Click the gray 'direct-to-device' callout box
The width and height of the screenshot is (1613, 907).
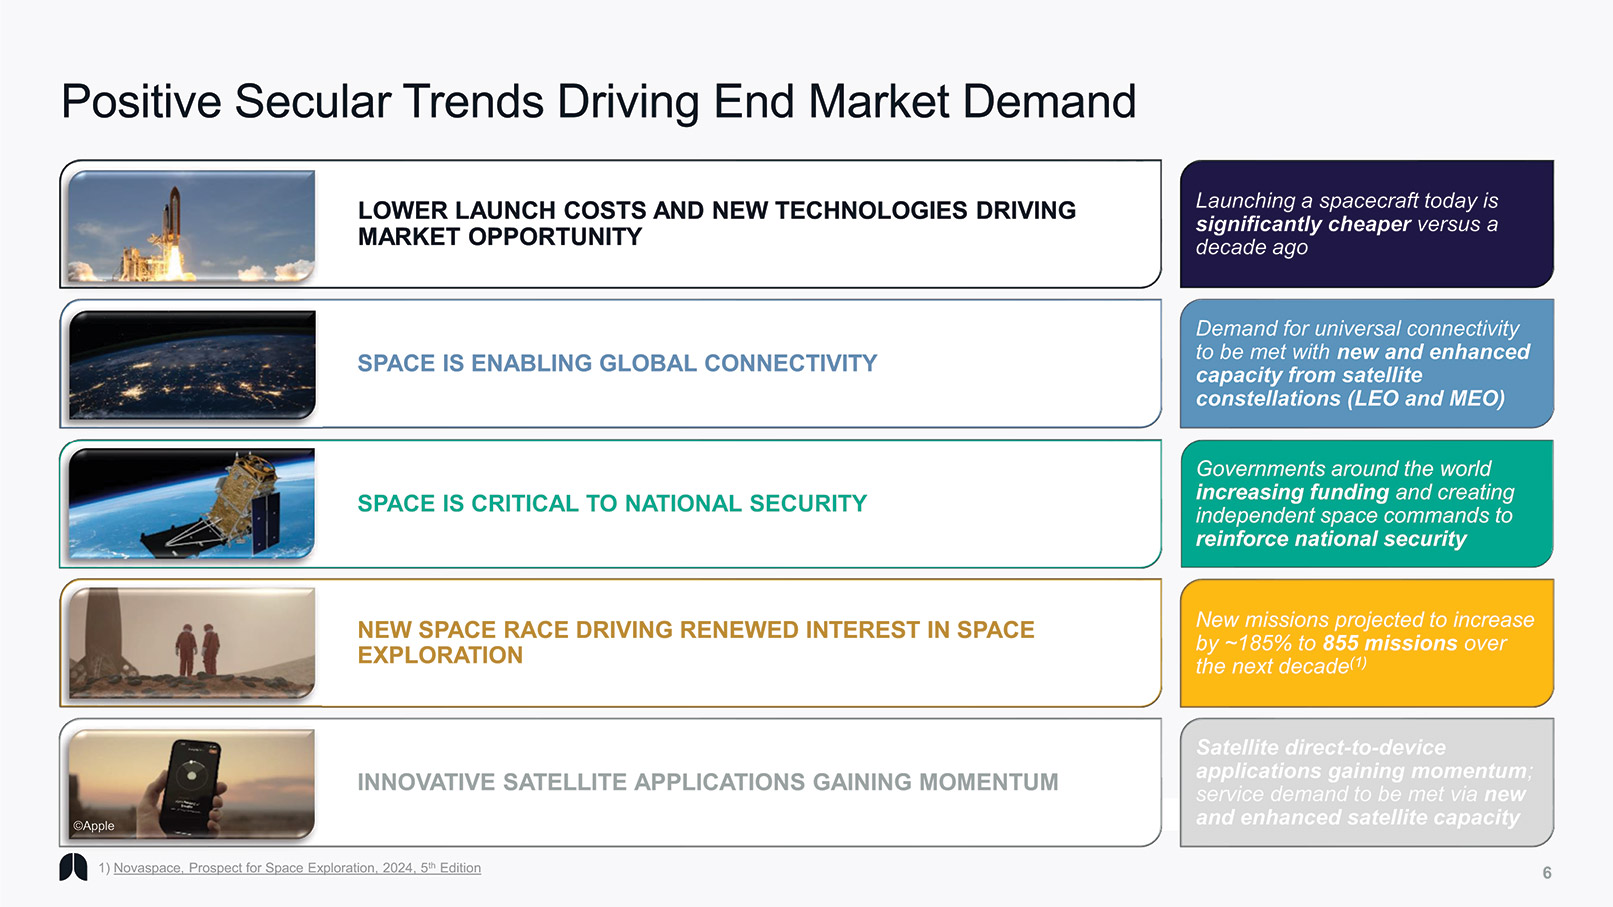tap(1366, 782)
